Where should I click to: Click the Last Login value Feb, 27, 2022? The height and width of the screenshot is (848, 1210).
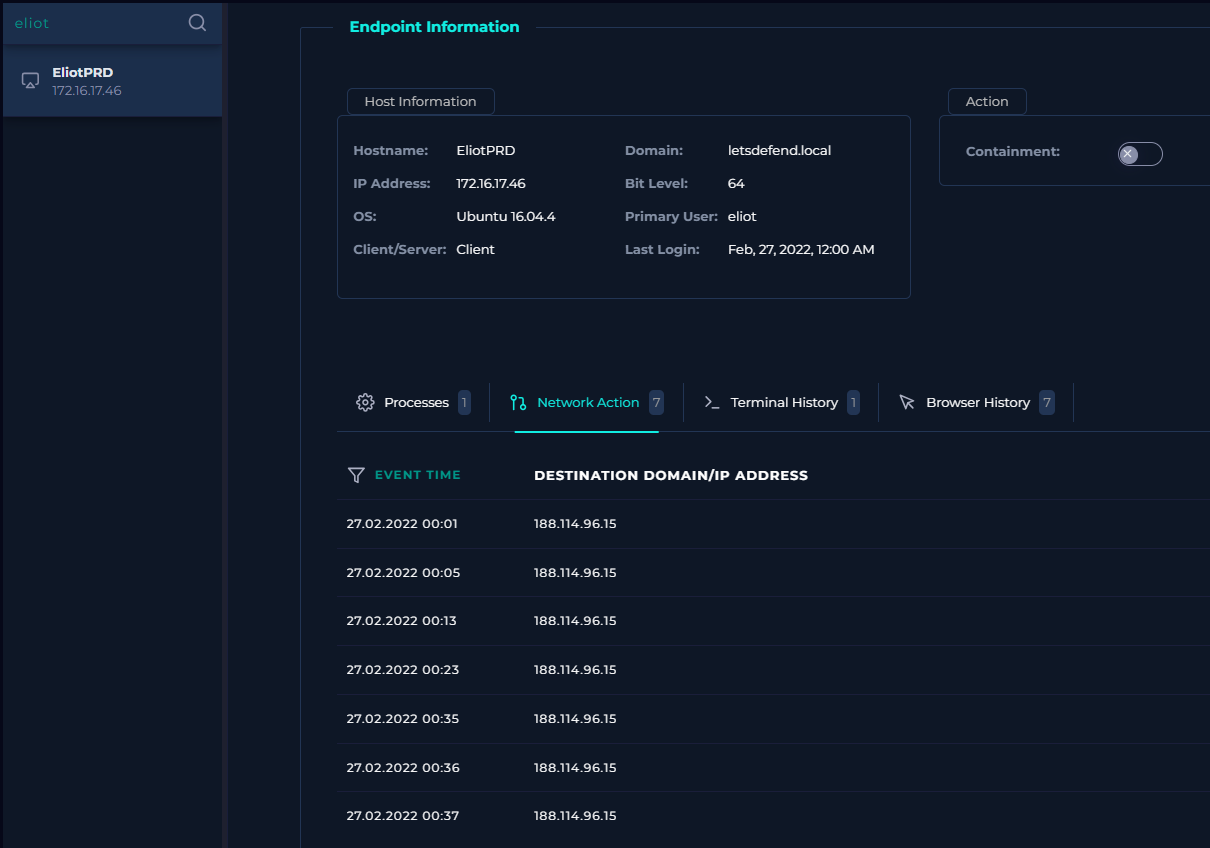click(x=801, y=249)
